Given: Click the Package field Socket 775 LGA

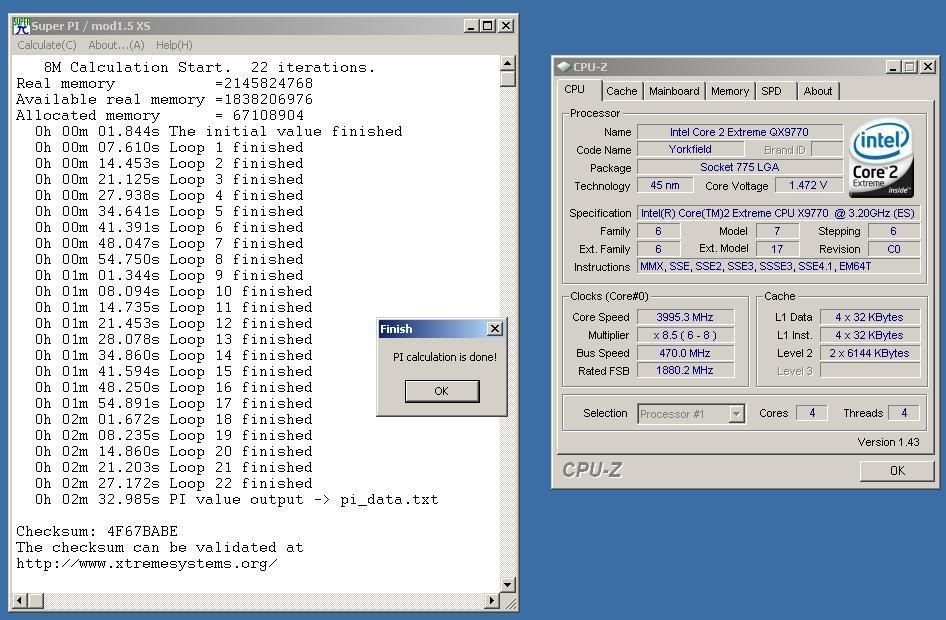Looking at the screenshot, I should pos(740,167).
